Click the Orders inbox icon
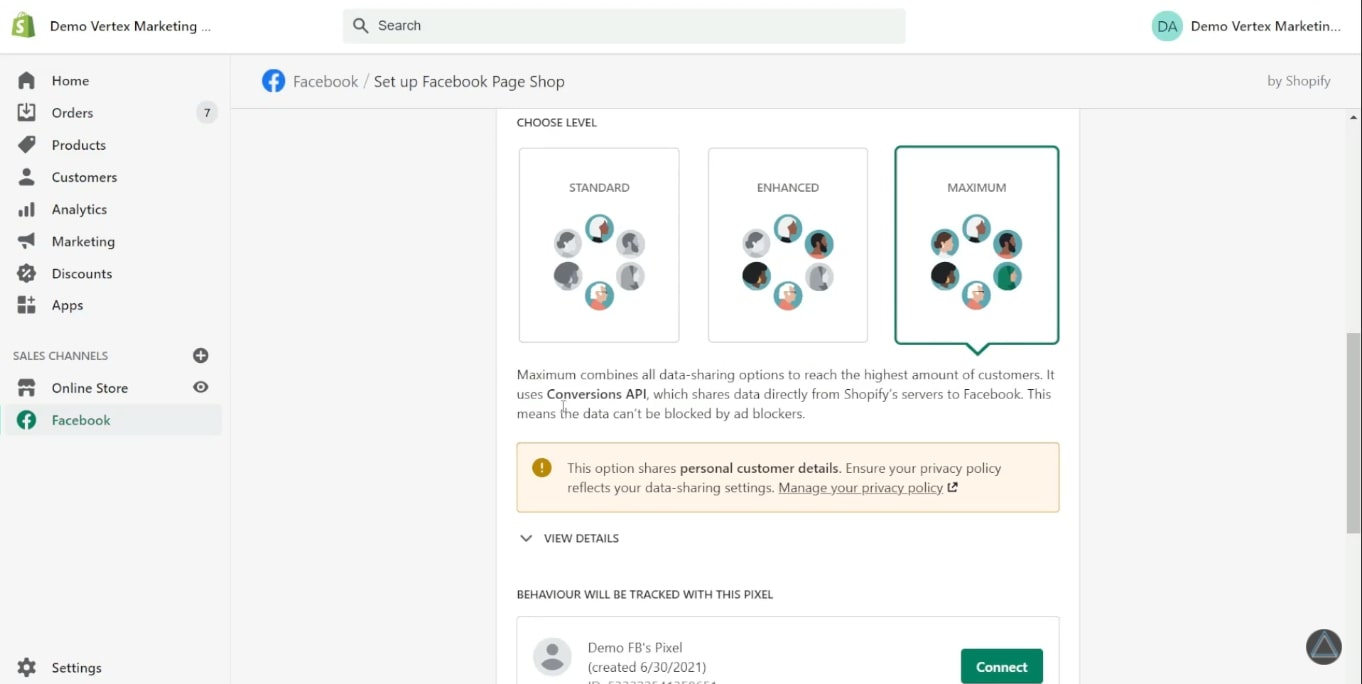Image resolution: width=1362 pixels, height=684 pixels. point(27,113)
